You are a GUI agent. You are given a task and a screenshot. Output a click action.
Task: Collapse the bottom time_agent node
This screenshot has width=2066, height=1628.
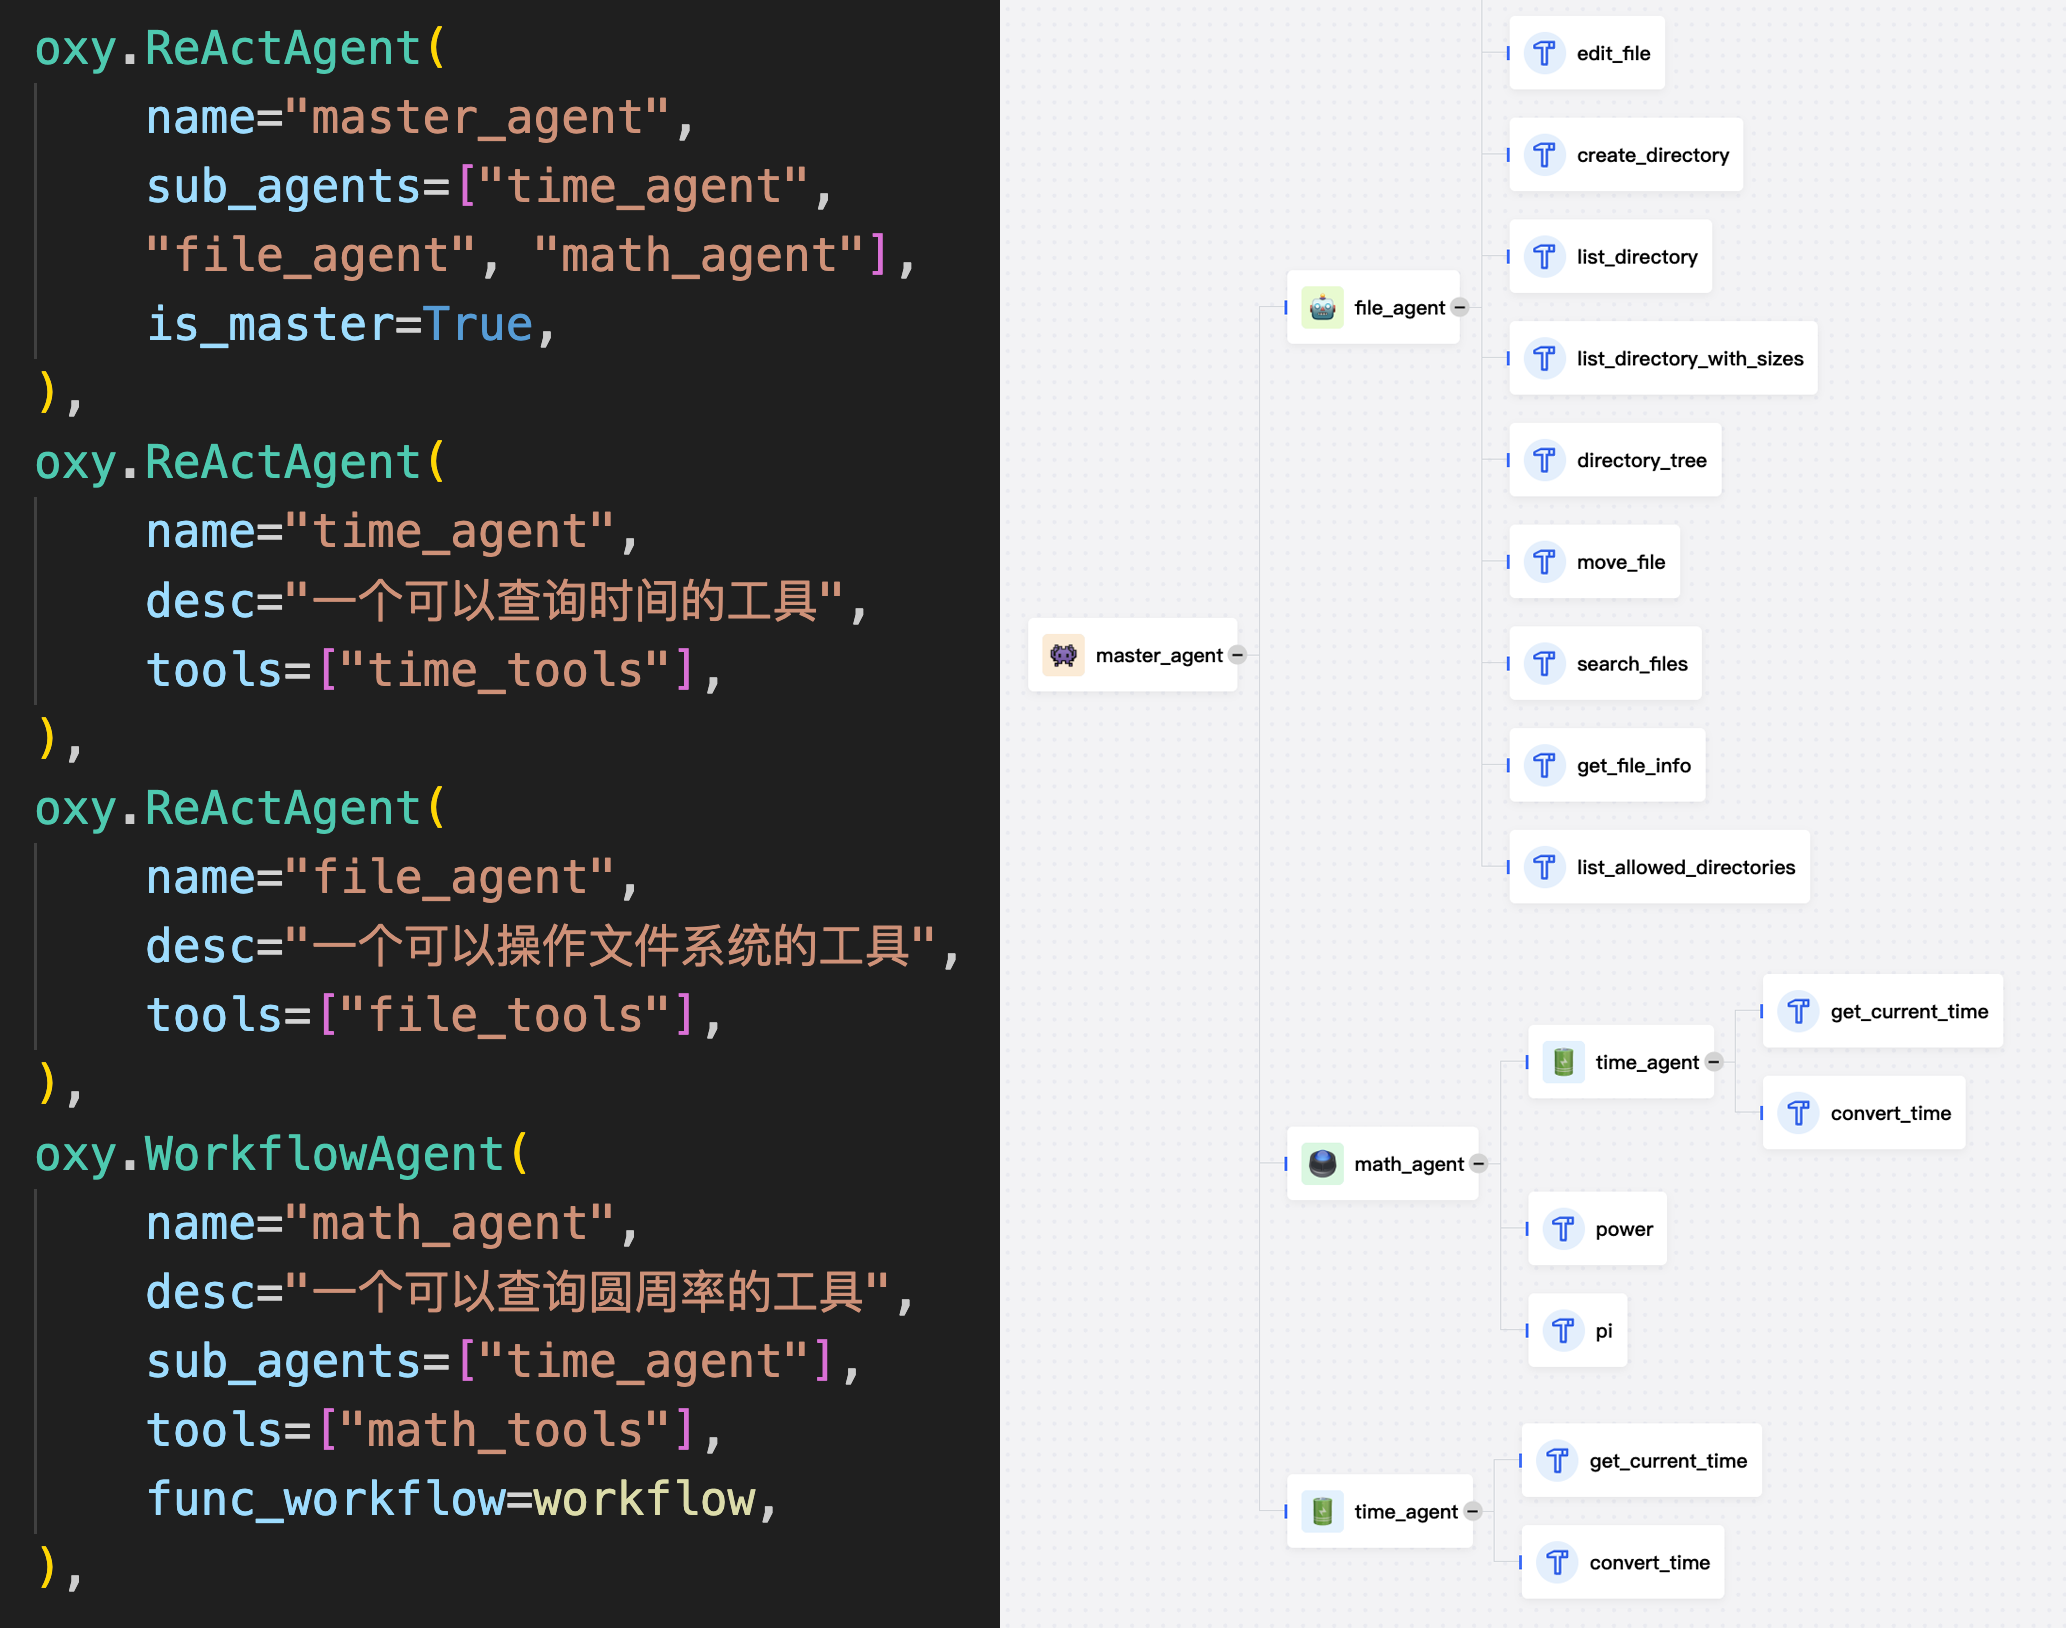coord(1473,1512)
